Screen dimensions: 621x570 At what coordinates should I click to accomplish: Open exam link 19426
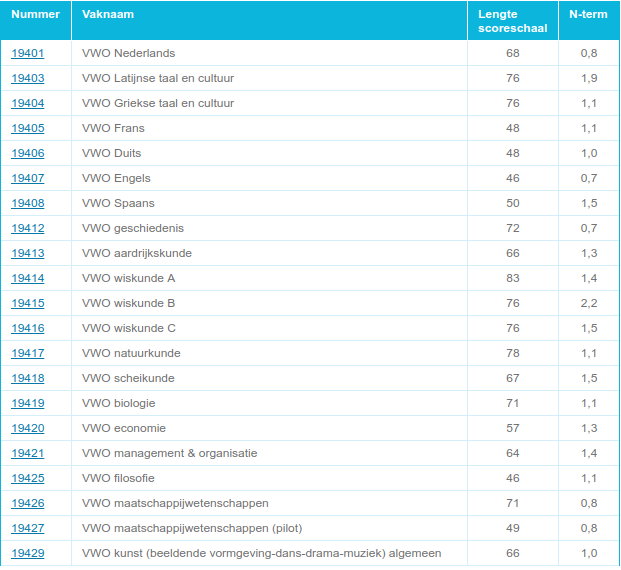tap(28, 503)
